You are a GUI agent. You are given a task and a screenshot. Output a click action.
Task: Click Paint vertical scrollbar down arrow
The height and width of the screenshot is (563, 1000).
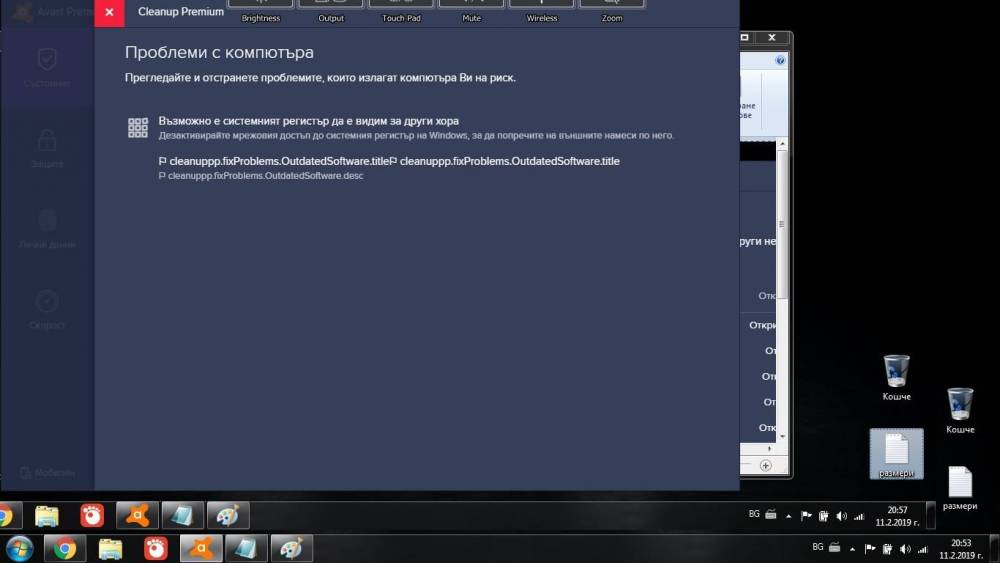tap(782, 437)
